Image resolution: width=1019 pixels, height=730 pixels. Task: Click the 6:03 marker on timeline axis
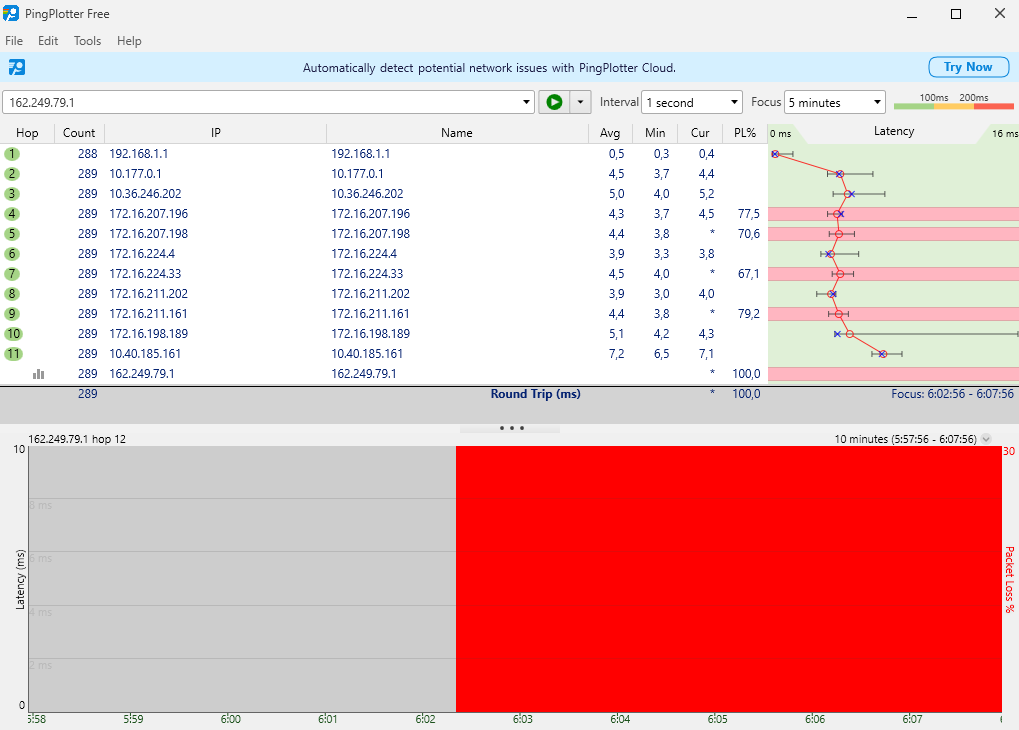[x=522, y=719]
